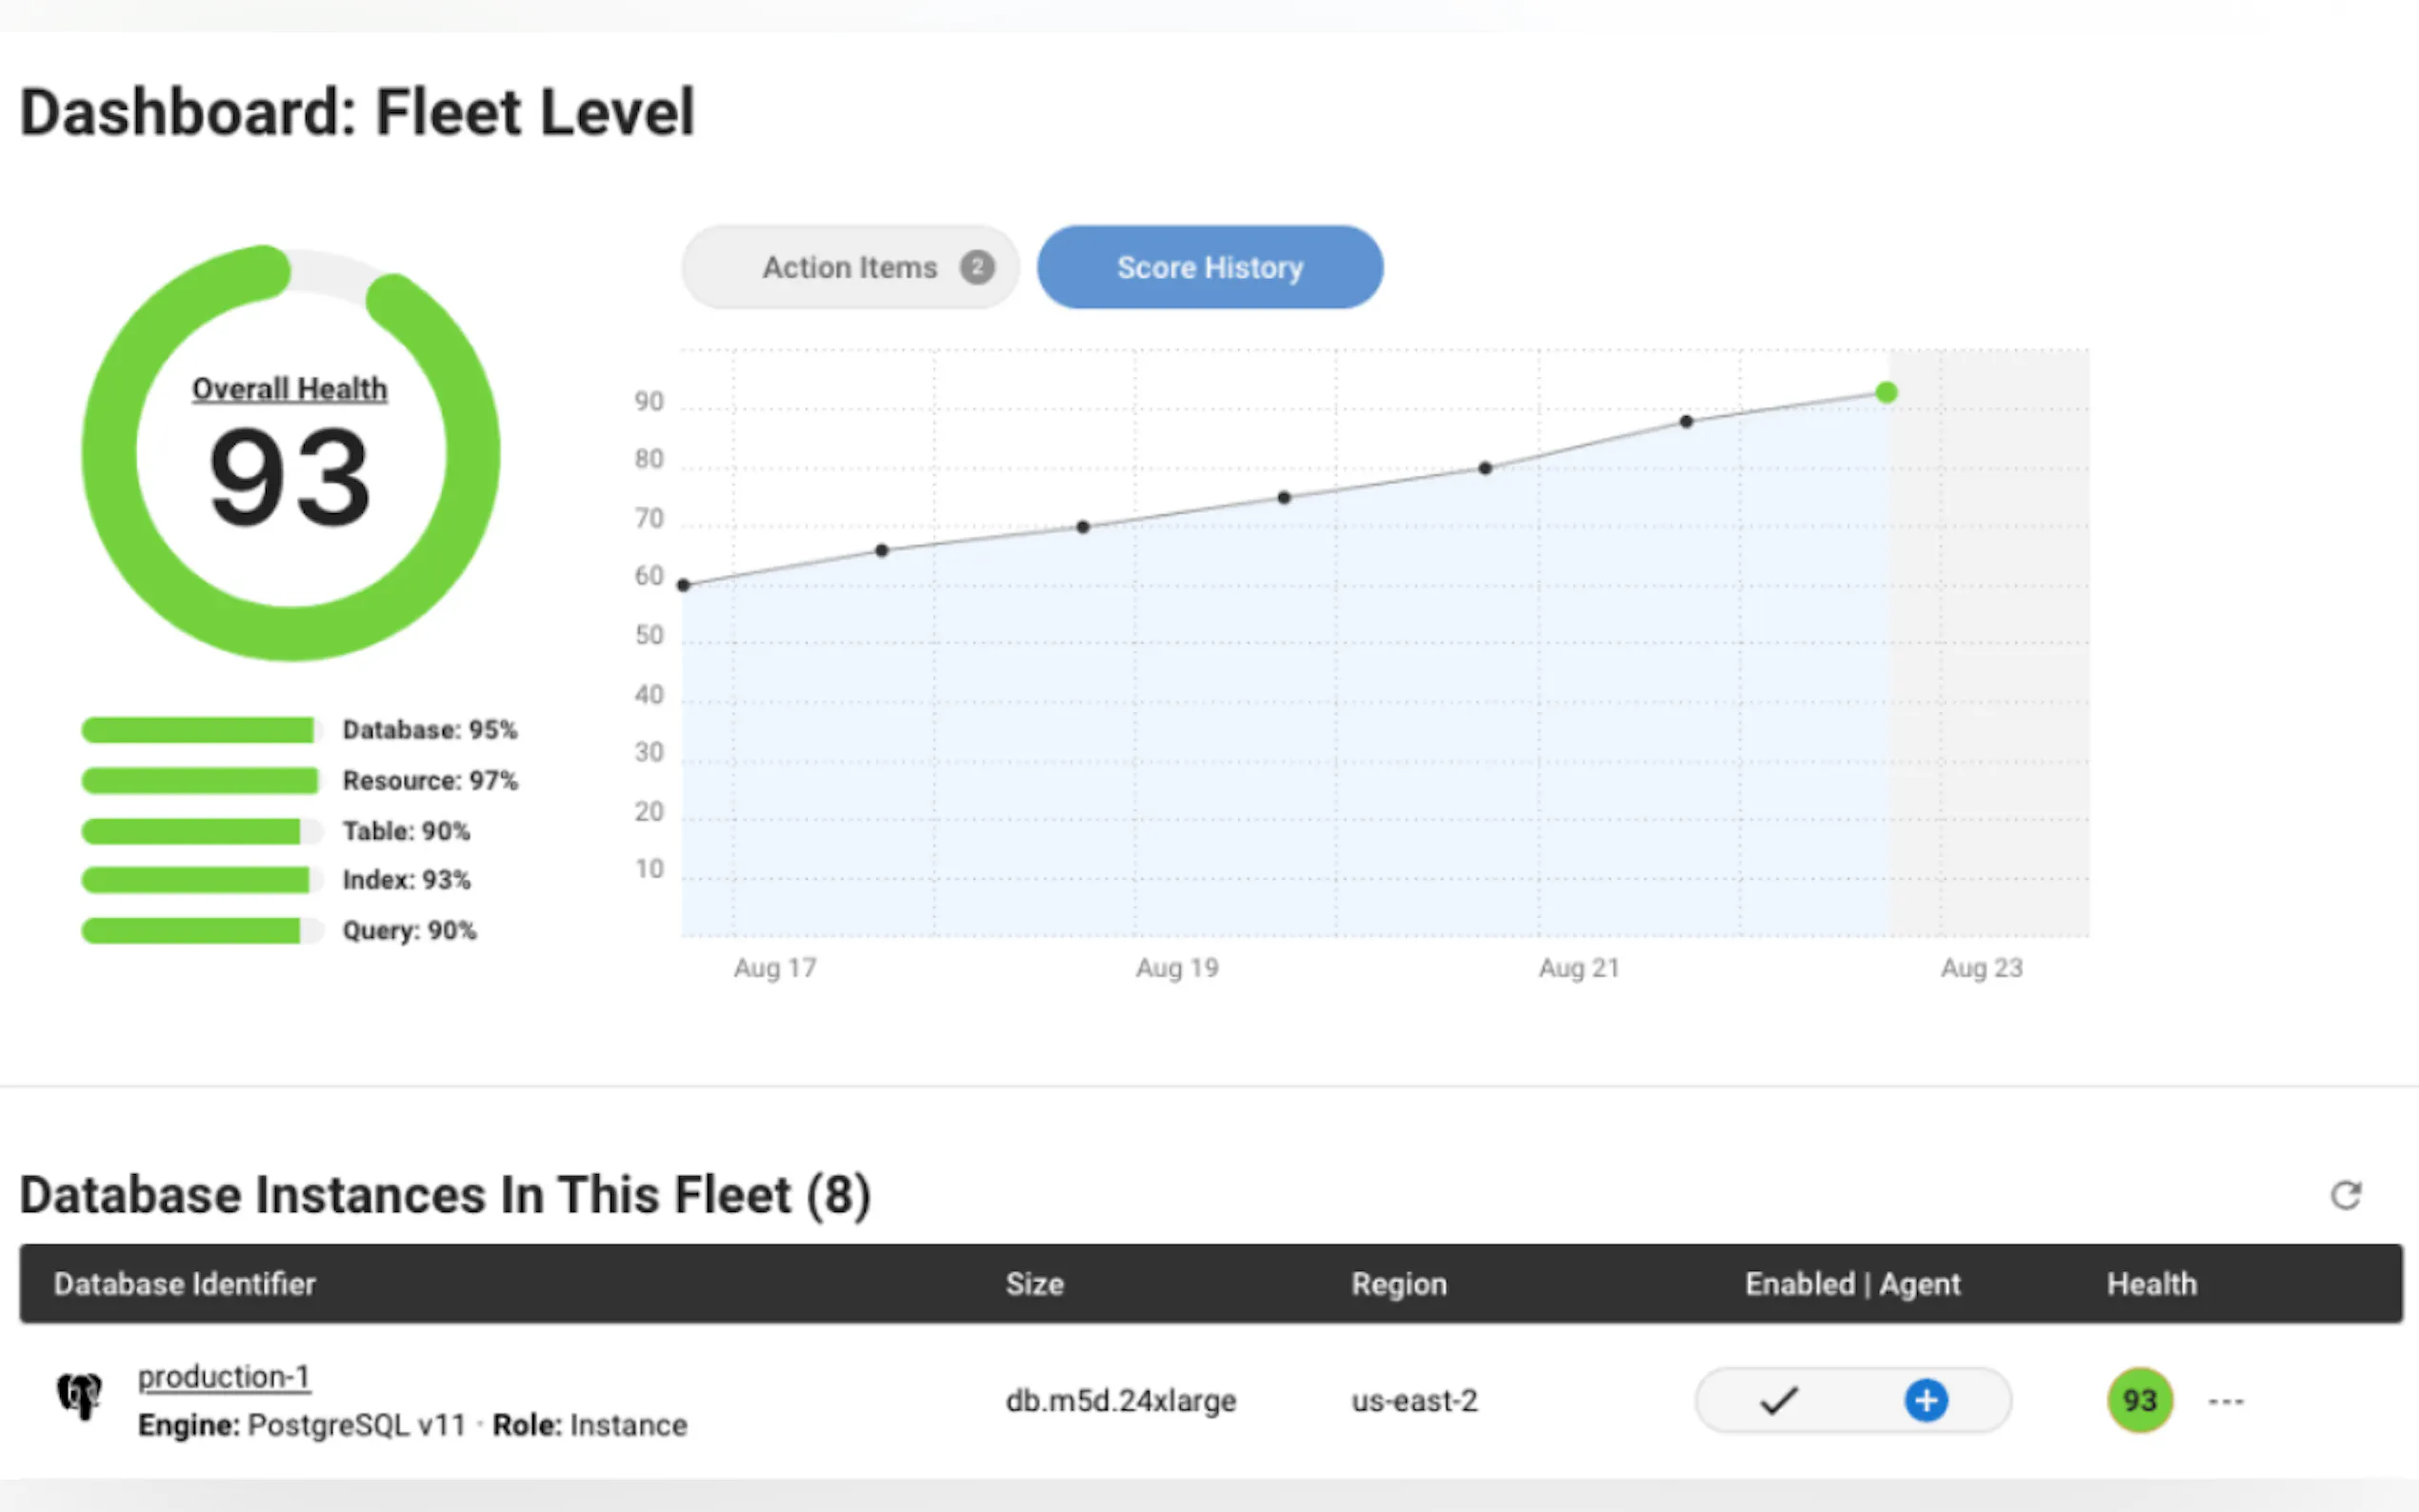The width and height of the screenshot is (2419, 1512).
Task: Click the first data point near 60
Action: tap(684, 585)
